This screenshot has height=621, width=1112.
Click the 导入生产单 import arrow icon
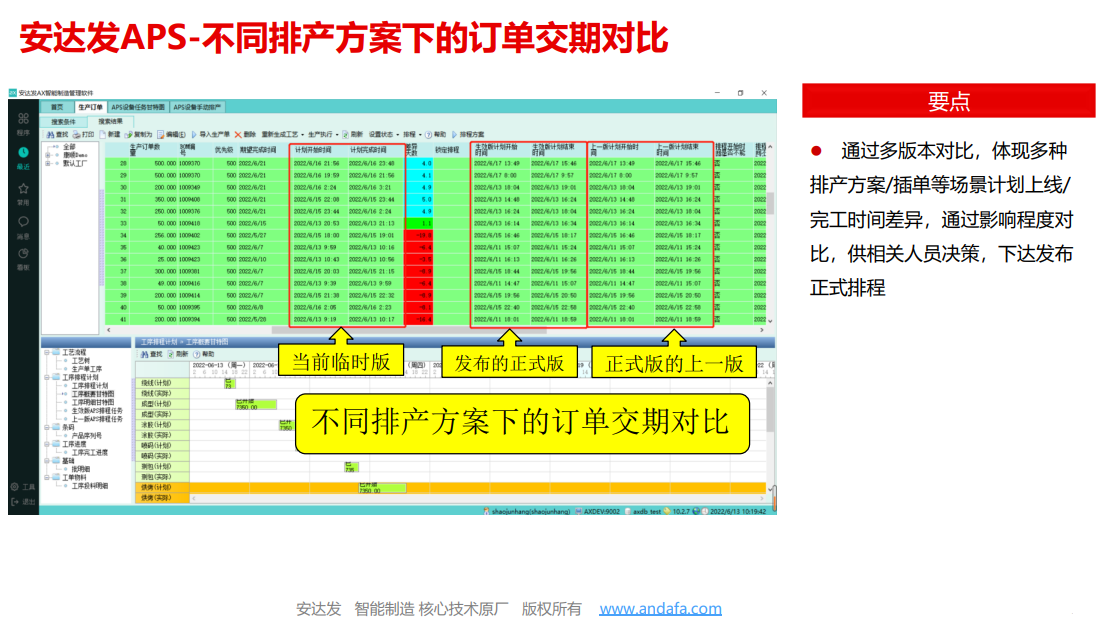(x=194, y=135)
